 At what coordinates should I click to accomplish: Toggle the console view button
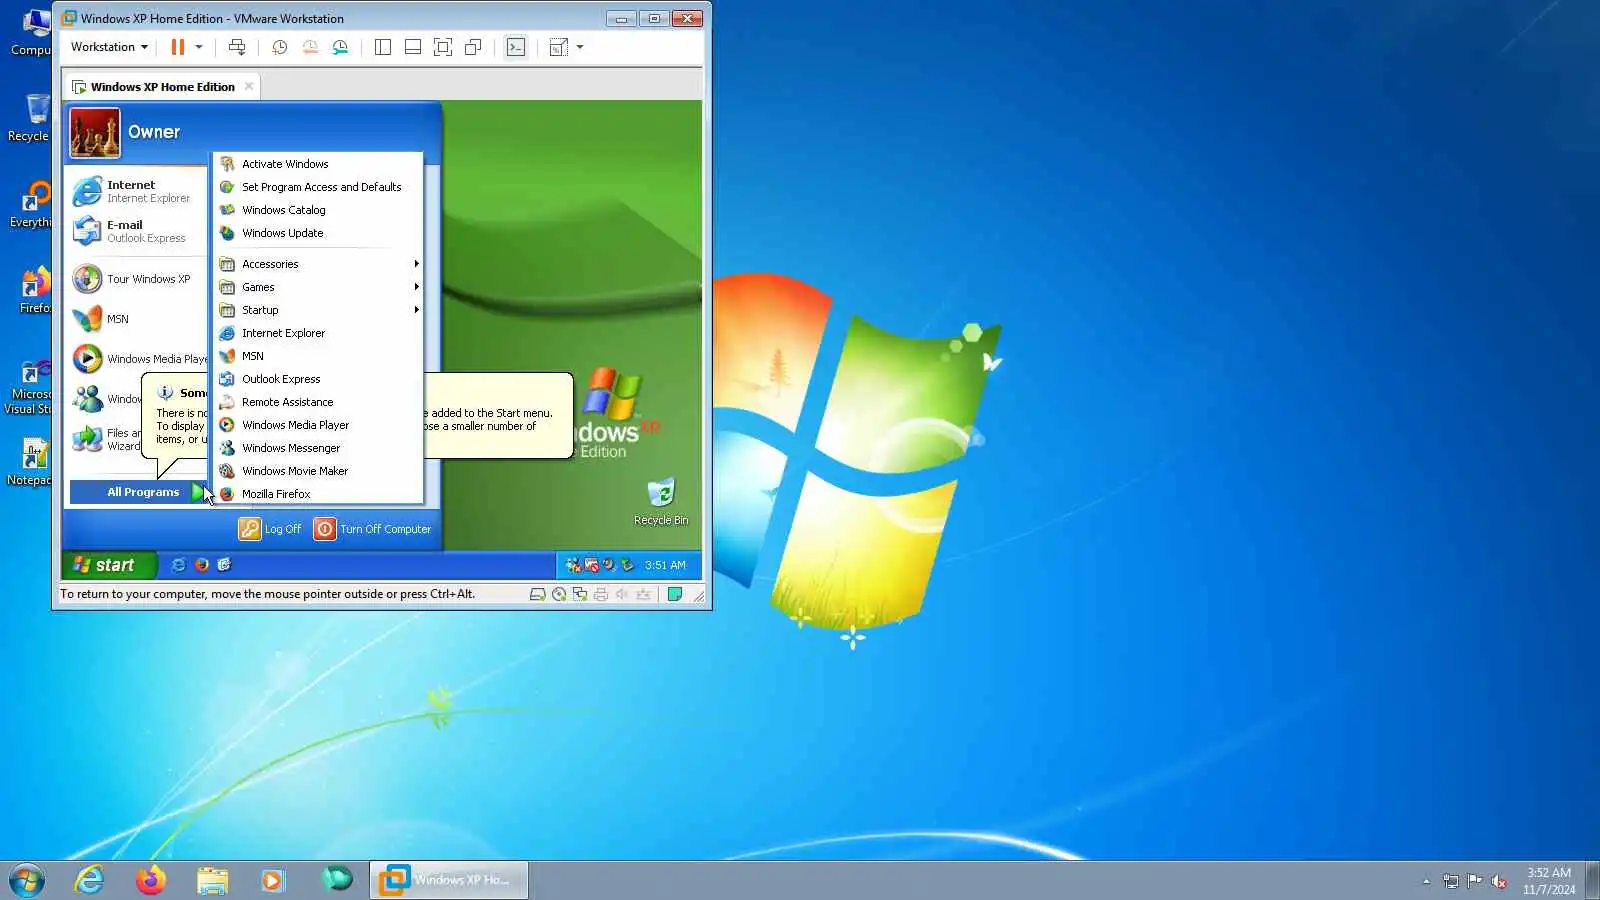pos(516,47)
